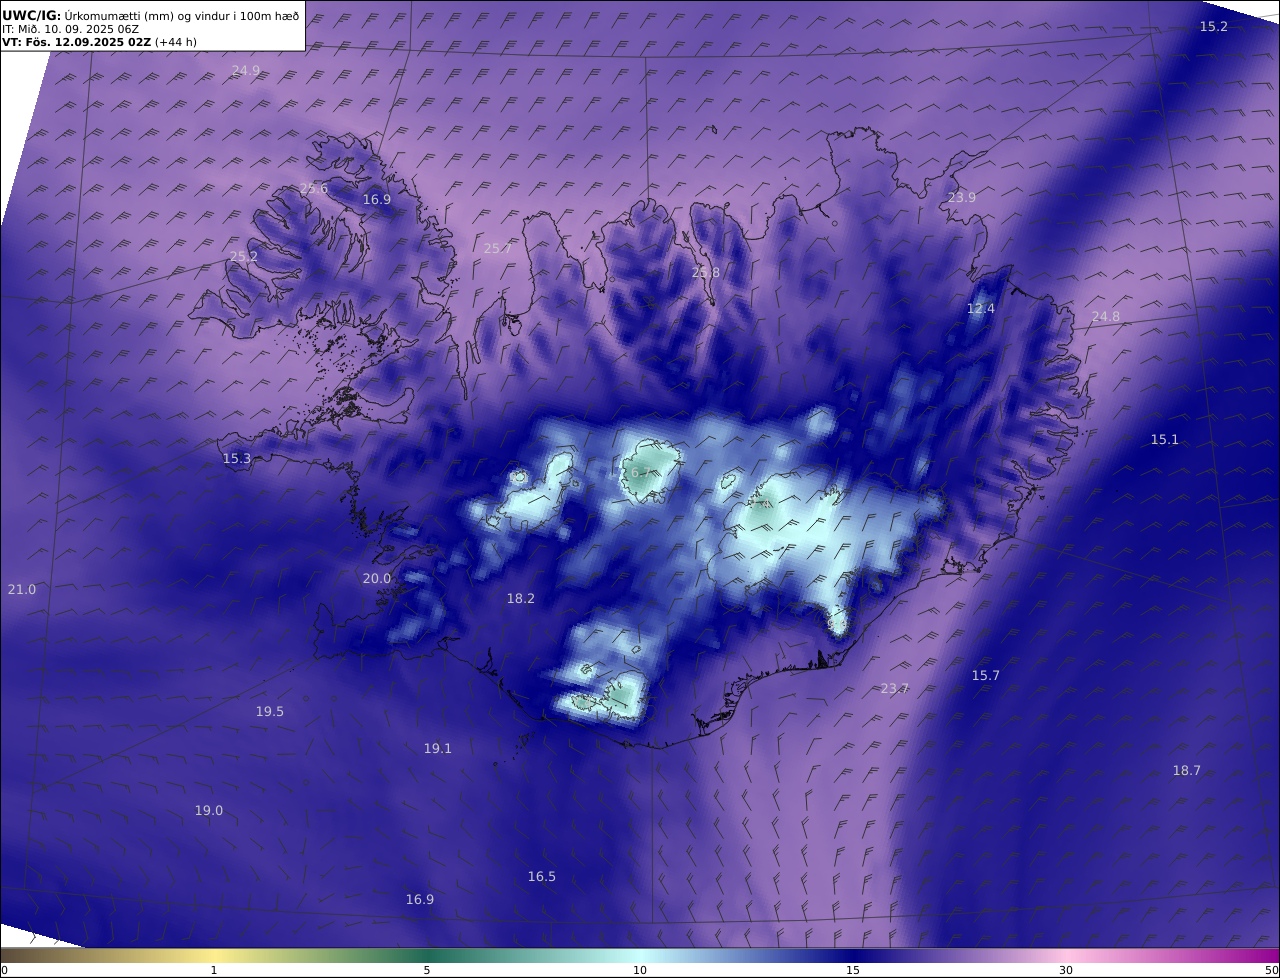Select the 24.9 value label
This screenshot has height=978, width=1280.
pos(245,70)
